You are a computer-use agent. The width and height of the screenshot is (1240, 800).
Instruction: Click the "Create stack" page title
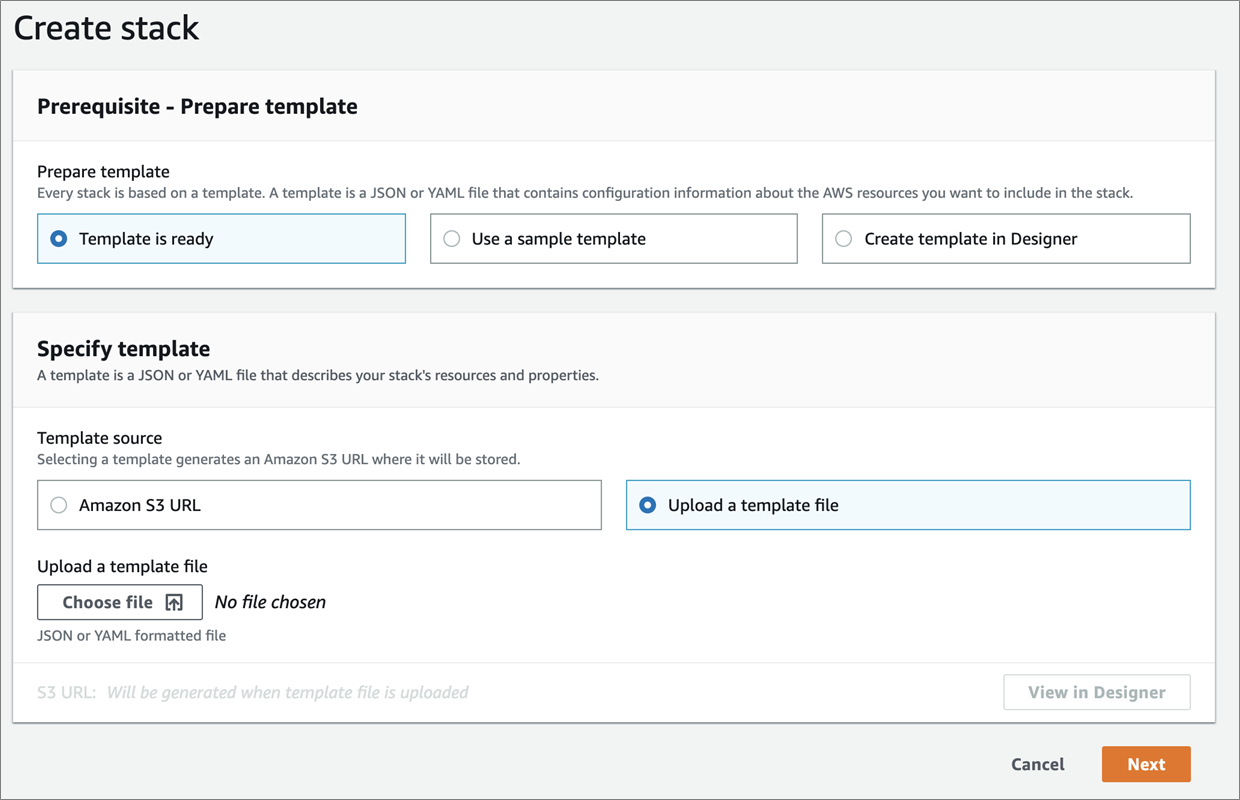(x=106, y=28)
